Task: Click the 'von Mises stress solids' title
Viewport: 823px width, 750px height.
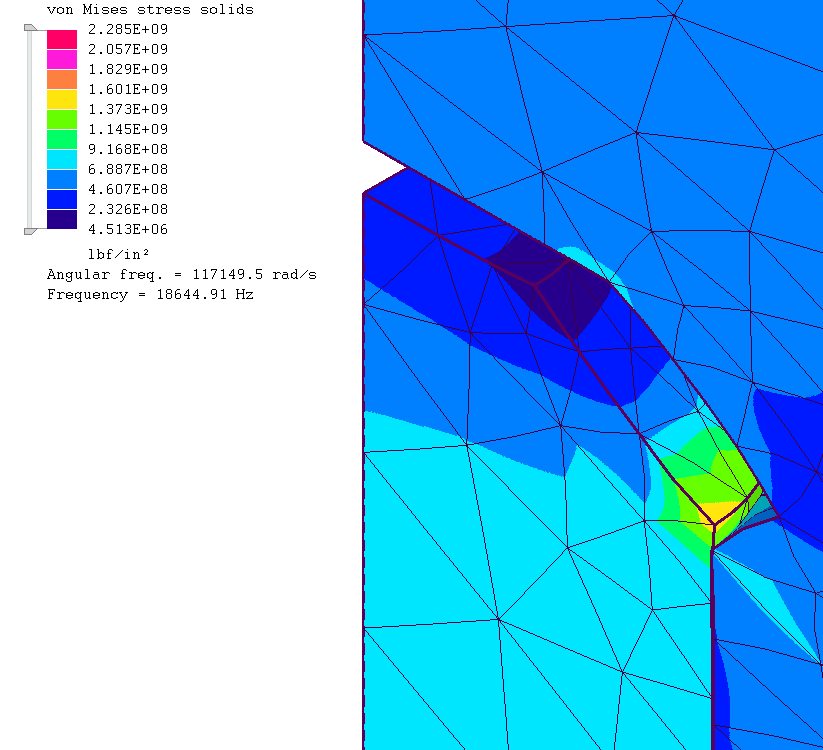Action: point(150,9)
